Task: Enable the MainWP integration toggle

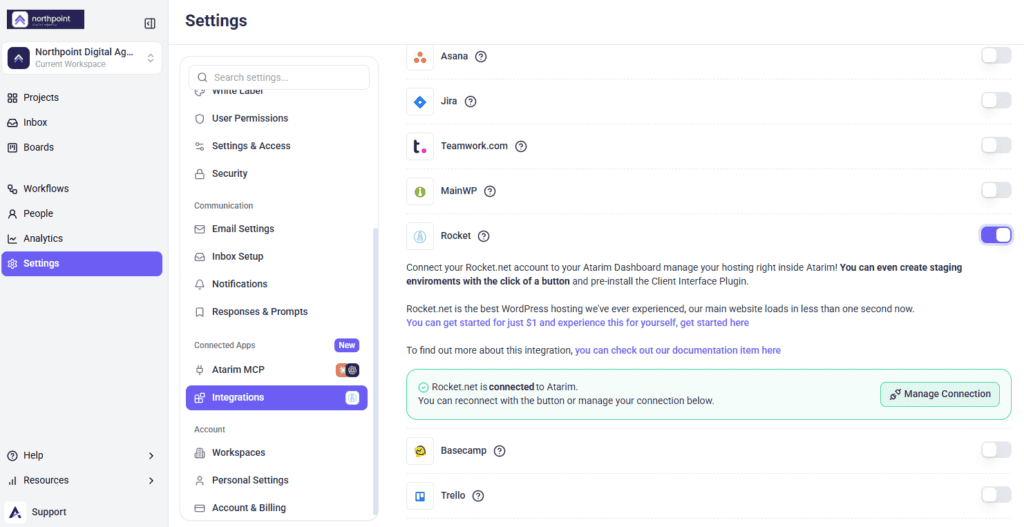Action: (996, 190)
